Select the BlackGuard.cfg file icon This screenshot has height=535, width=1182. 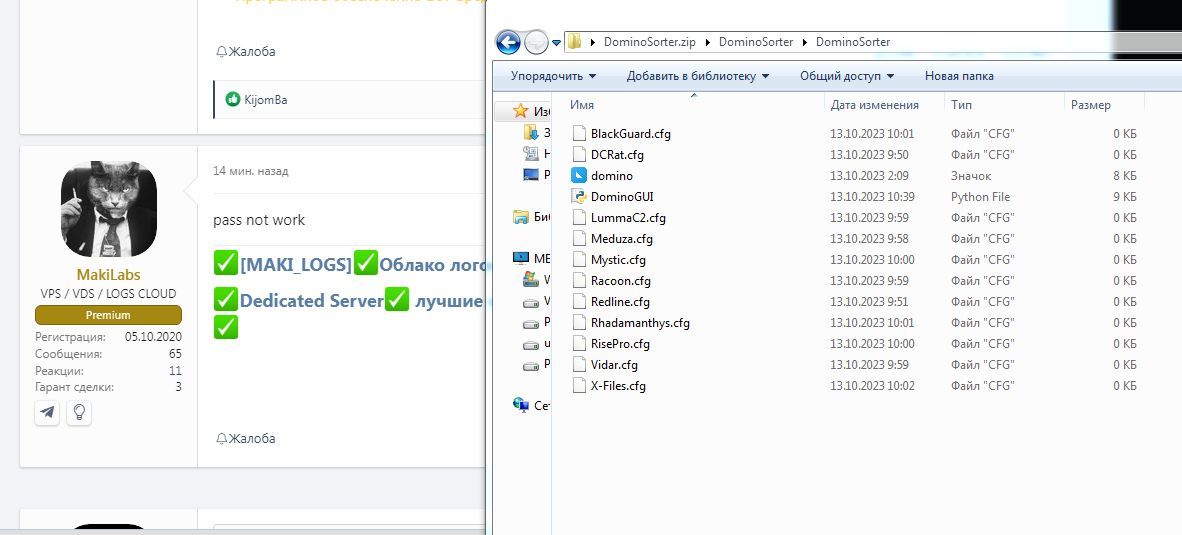[x=579, y=133]
